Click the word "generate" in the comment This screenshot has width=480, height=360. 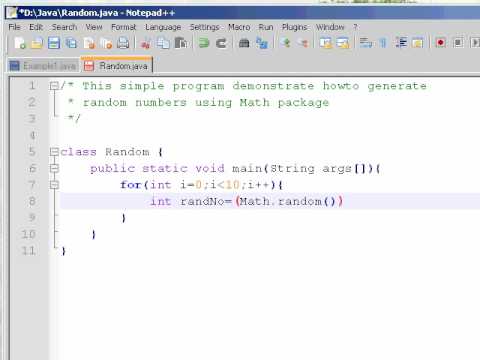coord(397,86)
